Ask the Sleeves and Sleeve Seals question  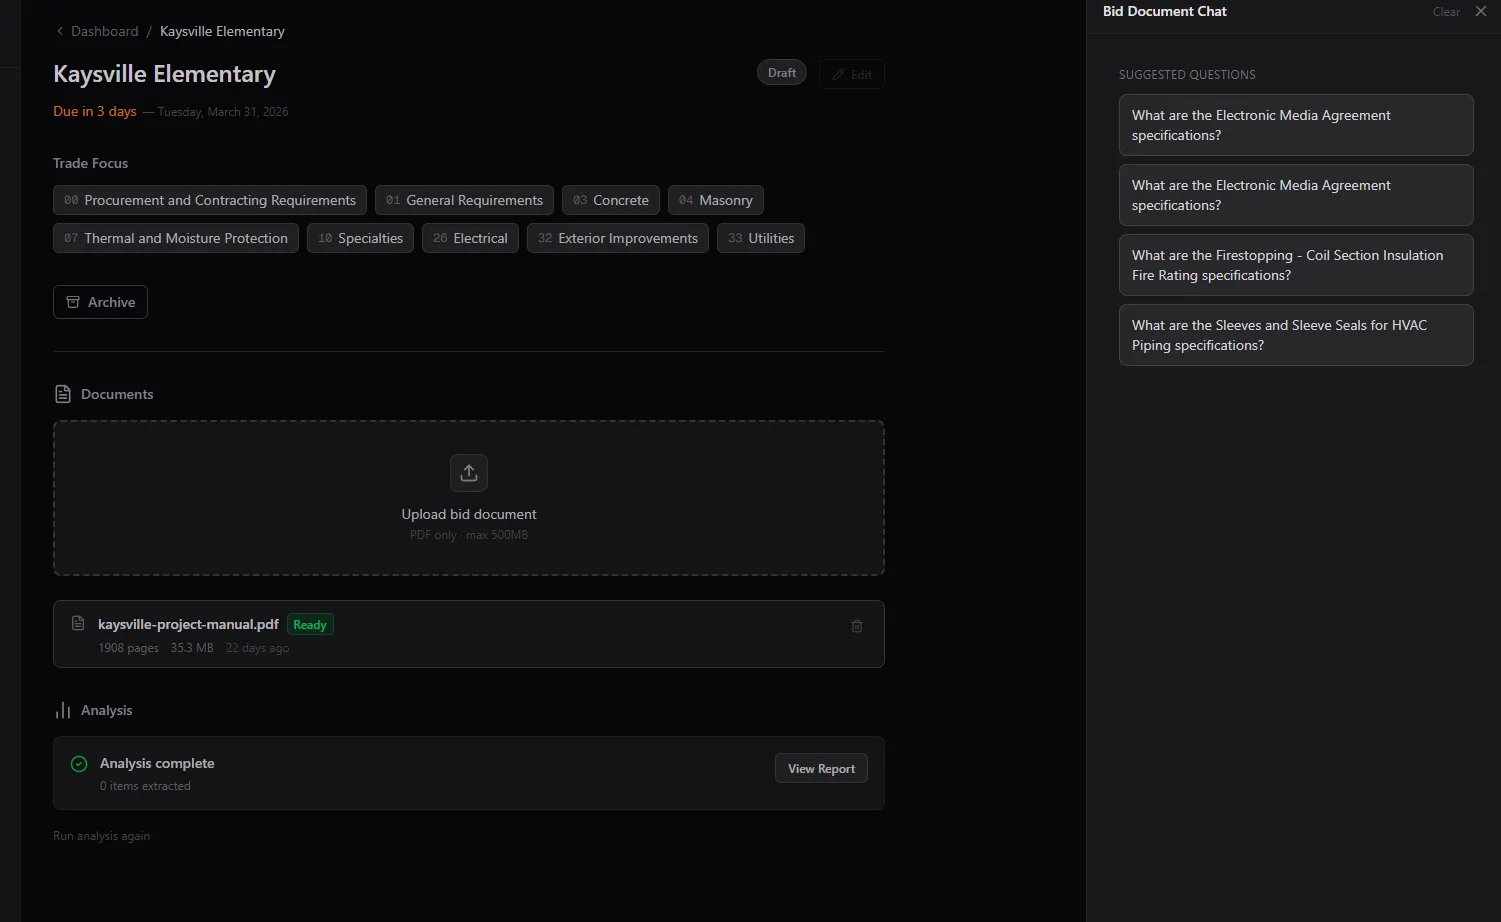[1295, 335]
